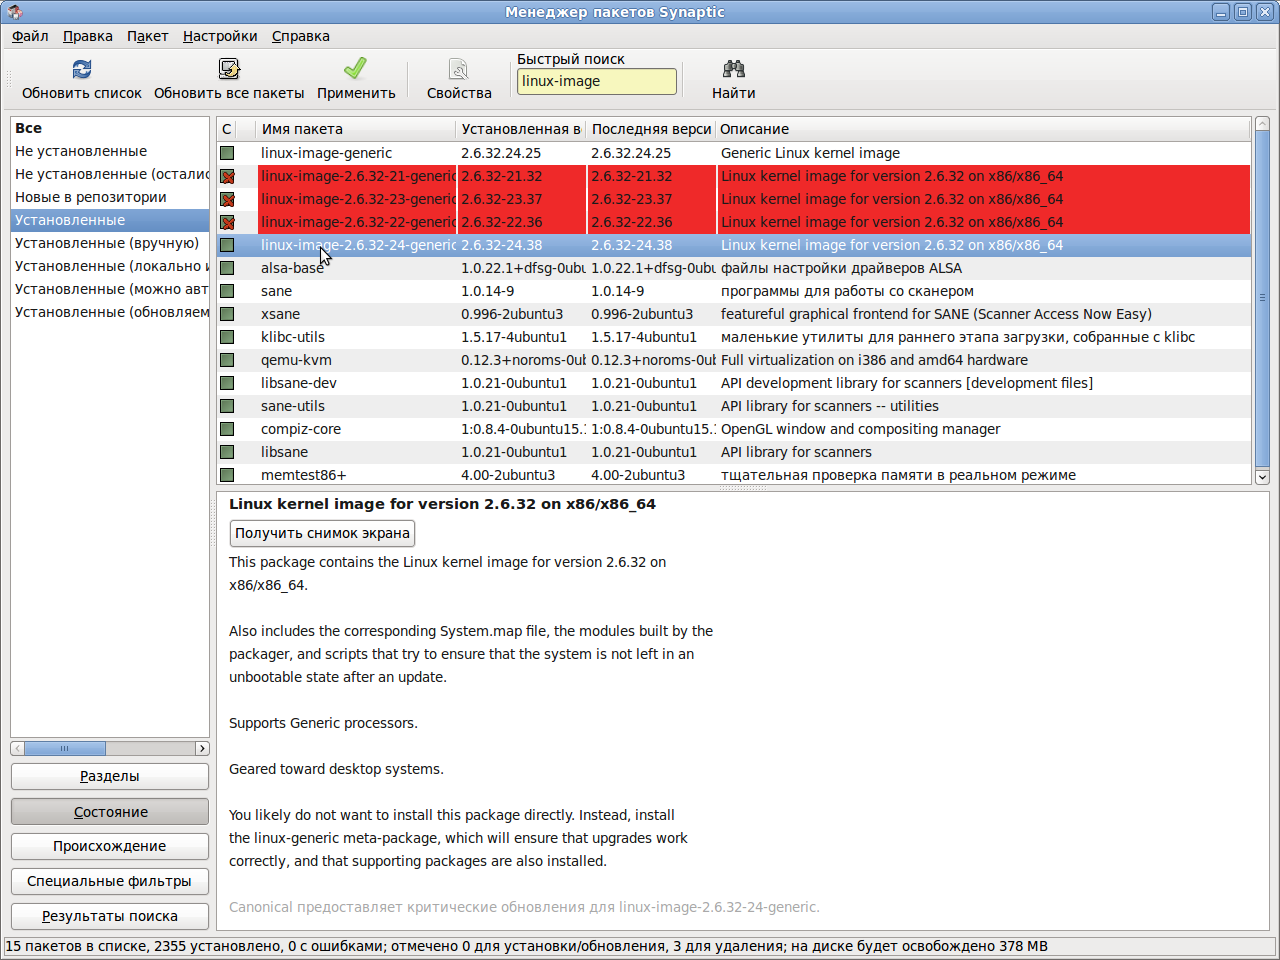The image size is (1280, 960).
Task: Toggle removal mark of linux-image-2.6.32-23-generic
Action: point(227,199)
